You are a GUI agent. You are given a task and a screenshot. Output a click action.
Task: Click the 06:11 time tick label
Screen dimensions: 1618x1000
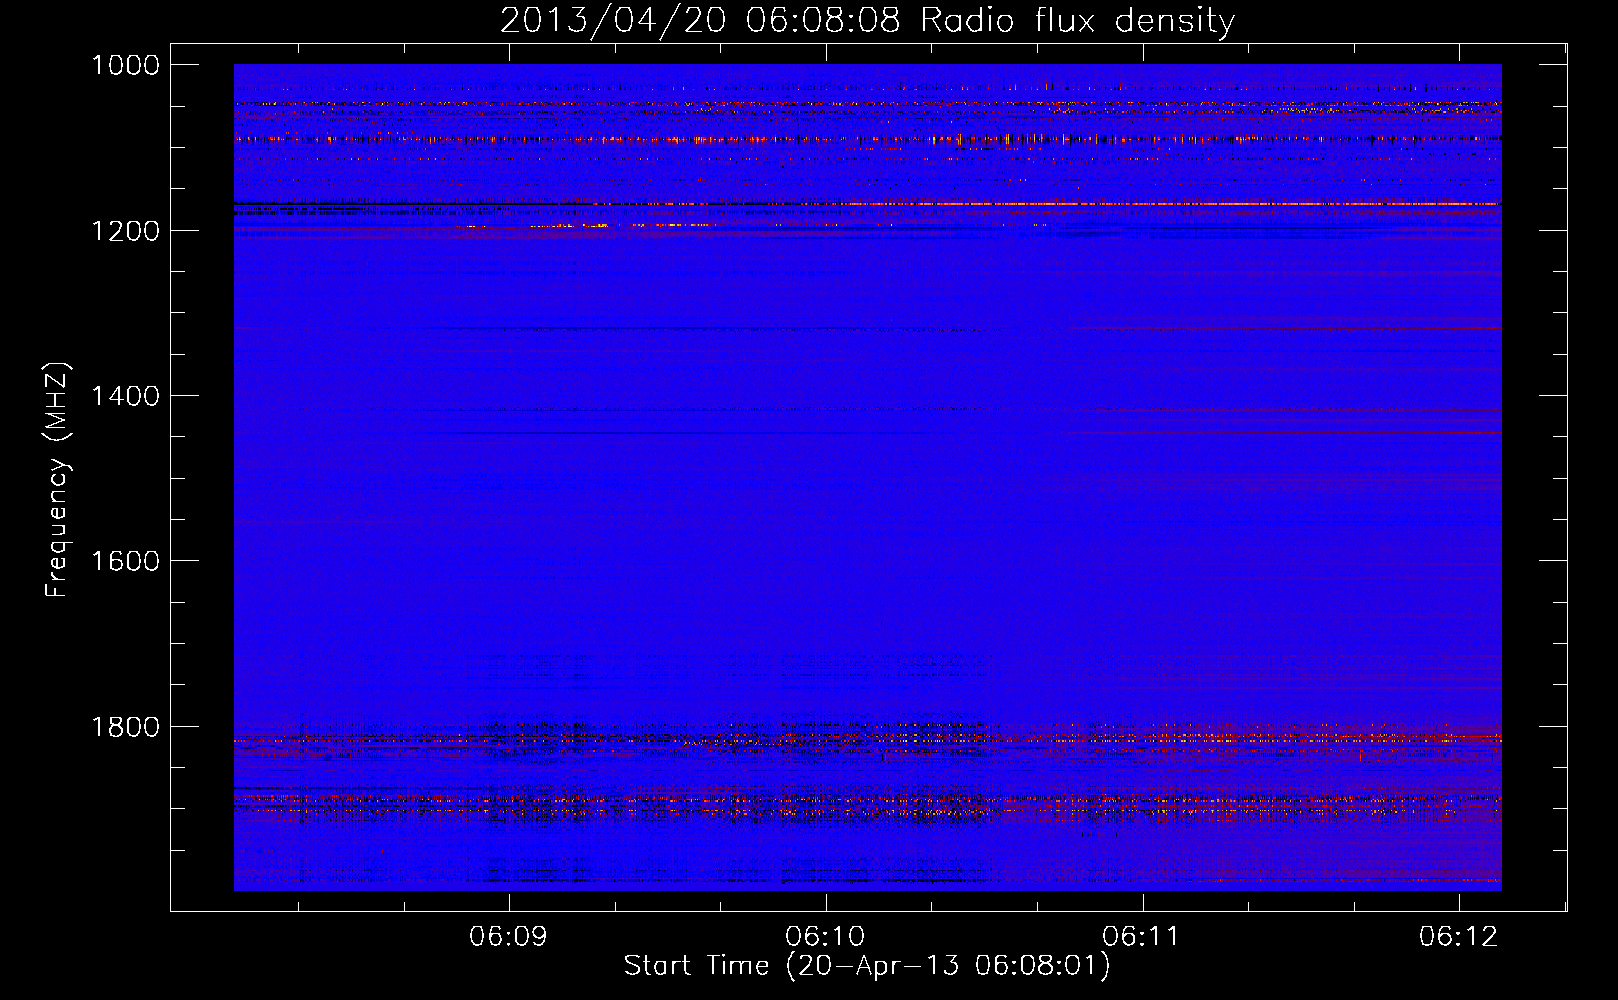pos(1142,937)
